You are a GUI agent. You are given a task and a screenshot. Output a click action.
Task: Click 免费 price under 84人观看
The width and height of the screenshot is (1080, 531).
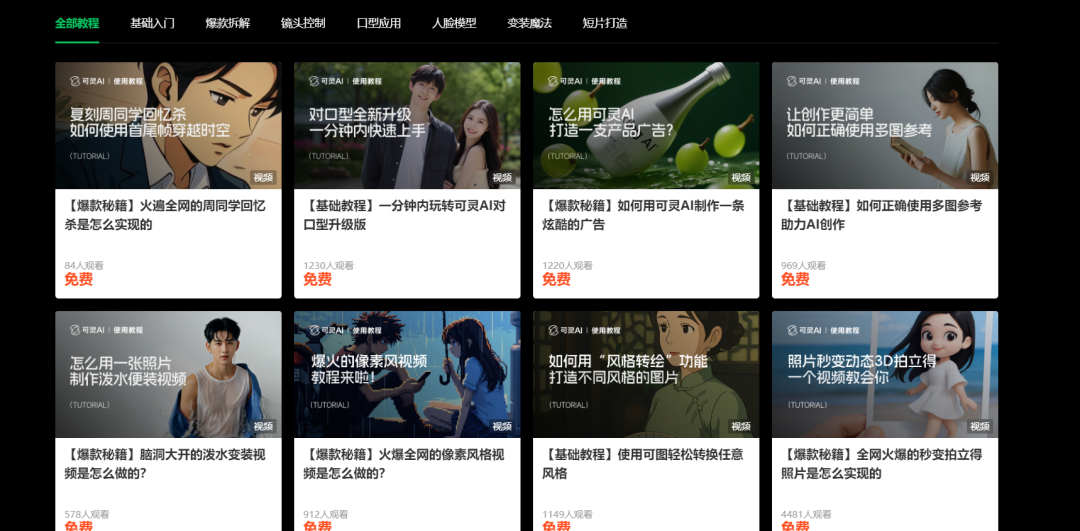[x=79, y=279]
